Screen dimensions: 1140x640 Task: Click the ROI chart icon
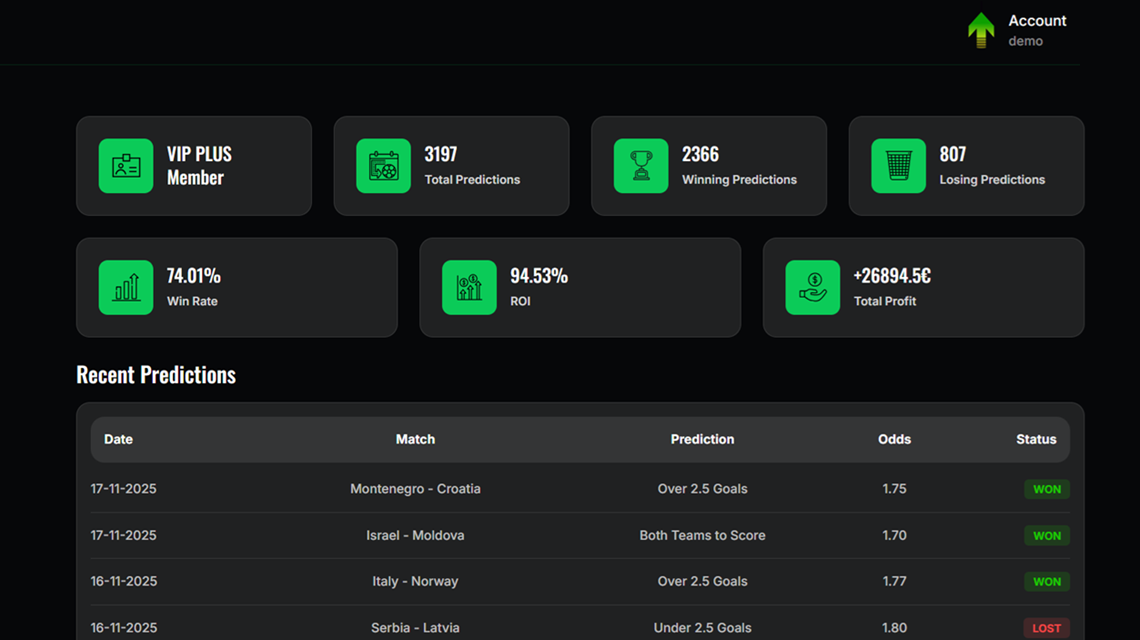469,288
